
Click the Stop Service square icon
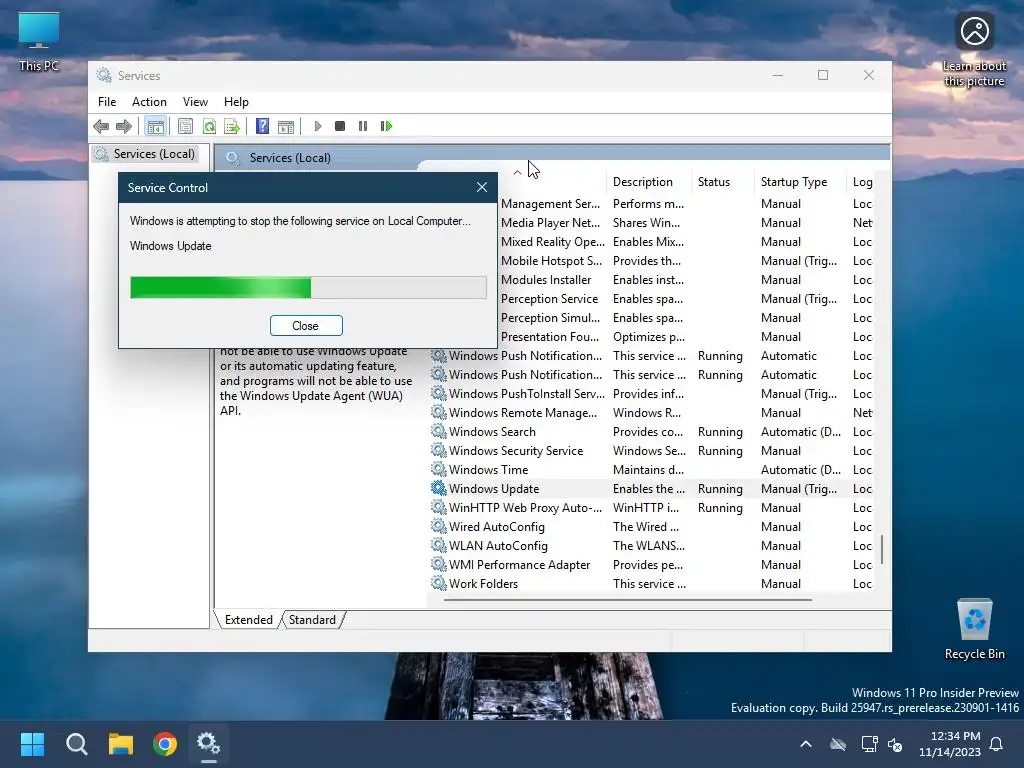(x=340, y=126)
